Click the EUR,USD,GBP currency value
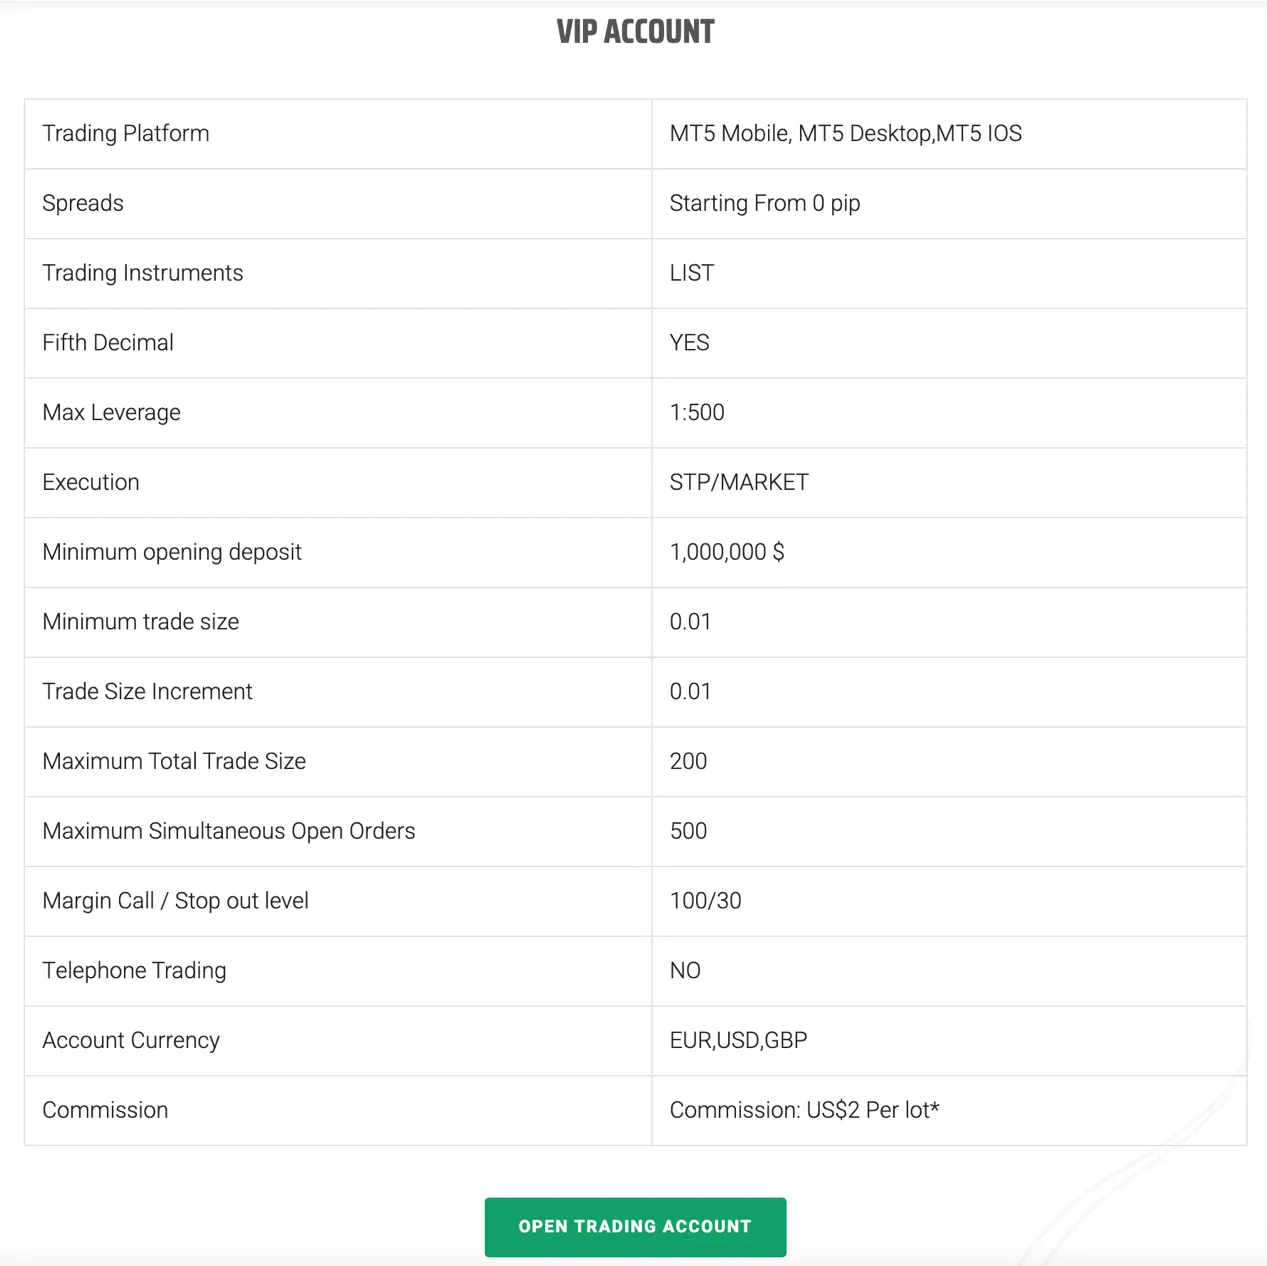Screen dimensions: 1267x1266 click(x=738, y=1040)
